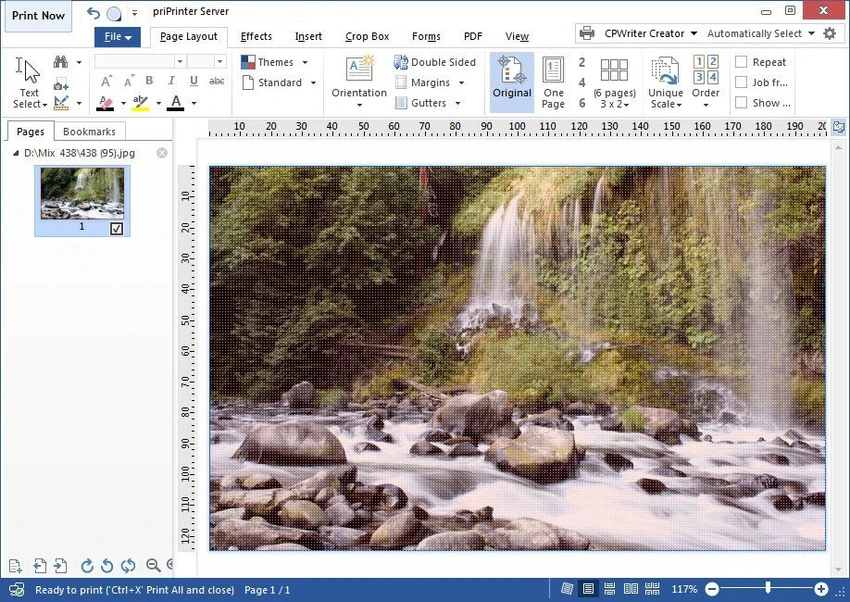This screenshot has width=850, height=602.
Task: Click the move page left icon
Action: coord(40,566)
